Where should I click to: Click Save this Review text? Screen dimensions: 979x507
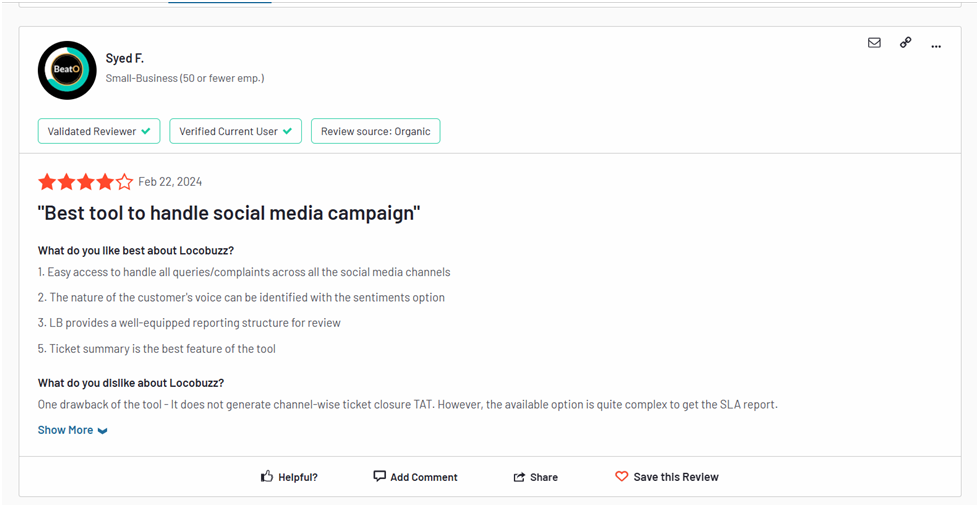pyautogui.click(x=676, y=477)
